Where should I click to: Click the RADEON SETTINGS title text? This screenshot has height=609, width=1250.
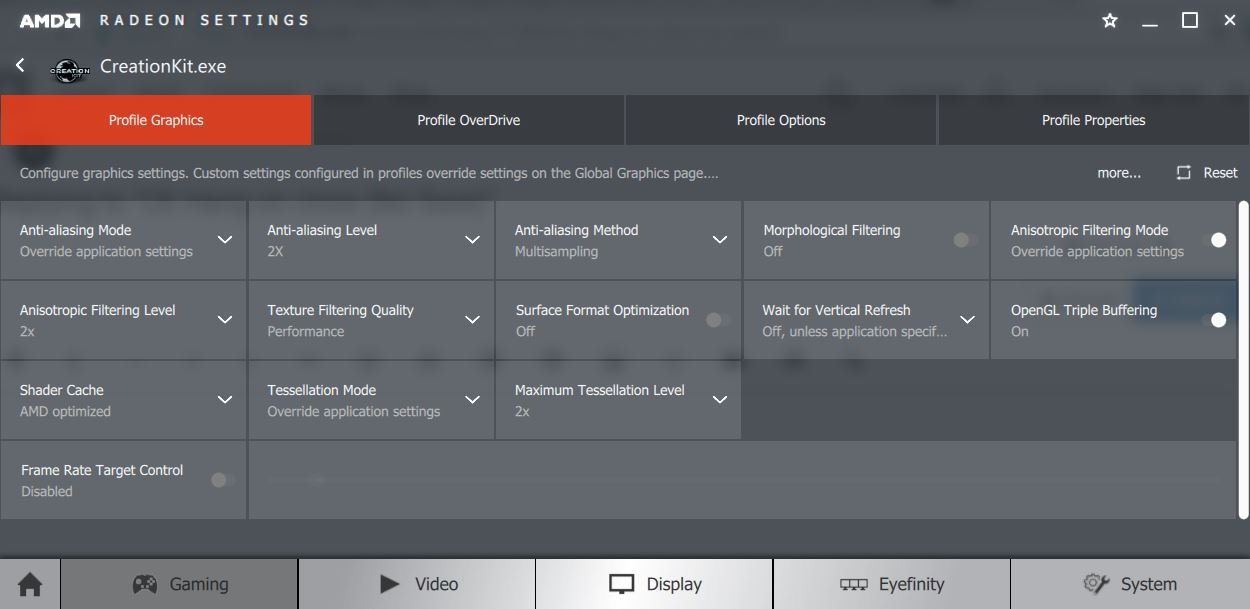[x=204, y=20]
